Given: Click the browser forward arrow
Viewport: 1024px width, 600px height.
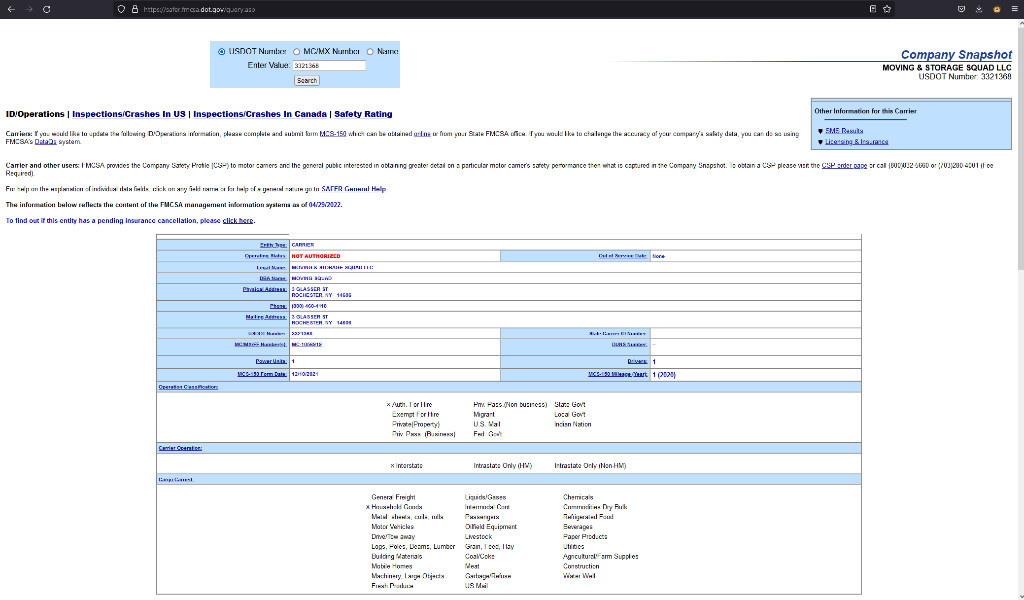Looking at the screenshot, I should click(27, 9).
